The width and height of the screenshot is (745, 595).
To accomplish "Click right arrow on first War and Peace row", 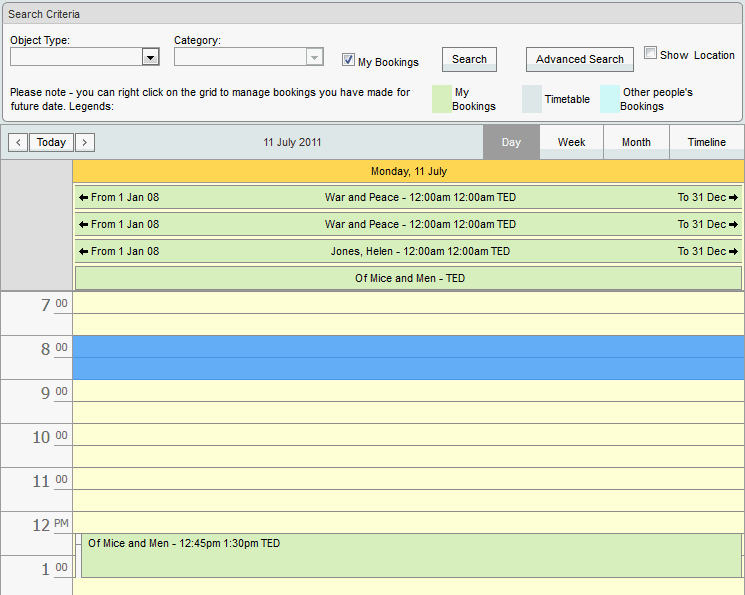I will 733,197.
